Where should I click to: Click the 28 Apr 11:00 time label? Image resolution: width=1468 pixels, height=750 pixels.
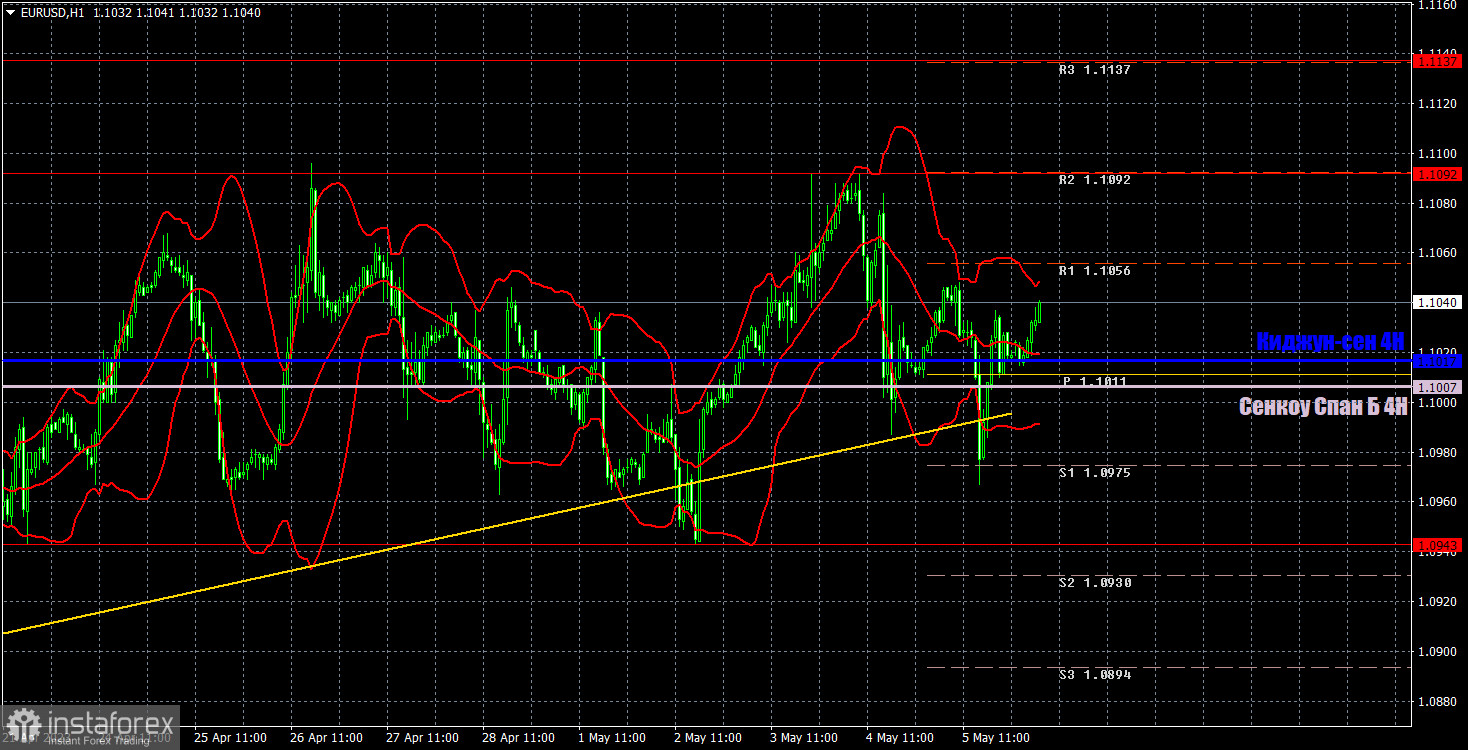518,738
